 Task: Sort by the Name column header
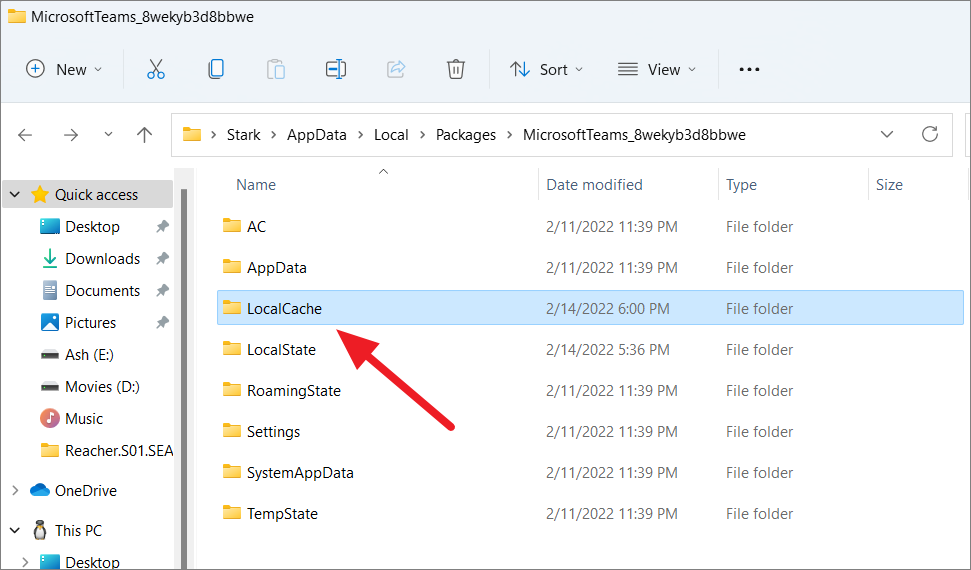click(256, 185)
